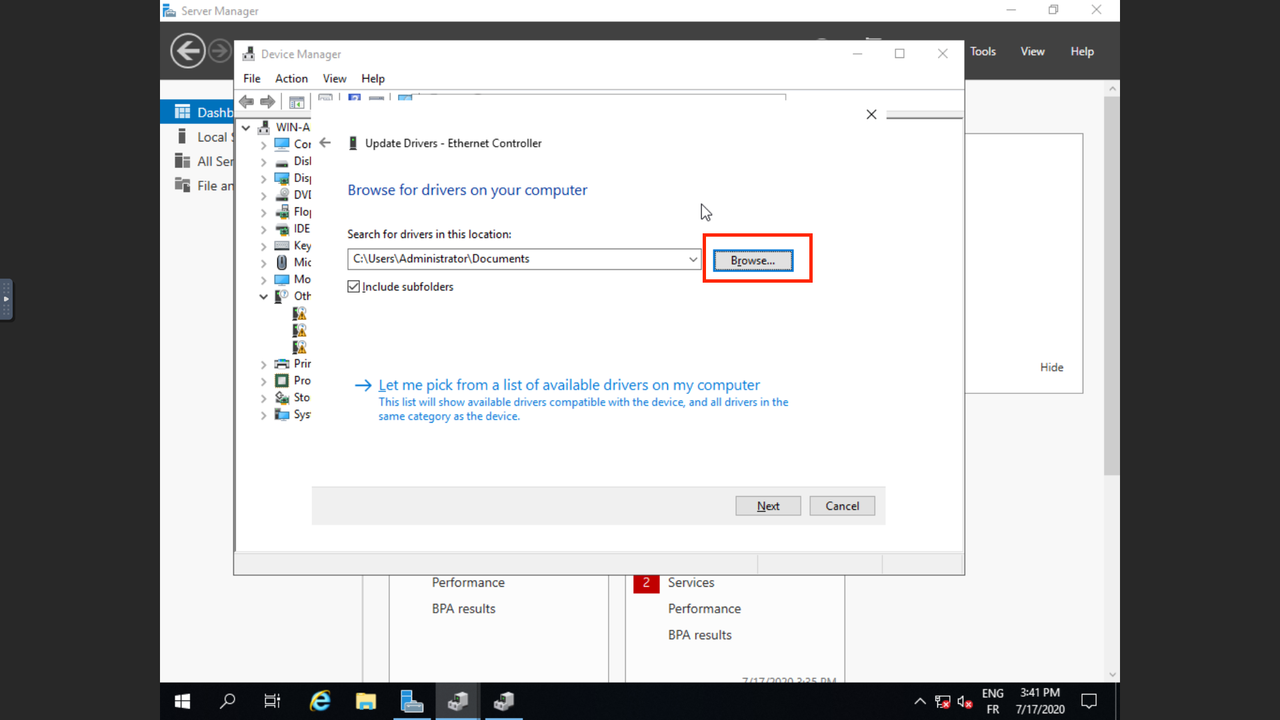Image resolution: width=1280 pixels, height=720 pixels.
Task: Select the Mice mouse icon in tree
Action: 282,262
